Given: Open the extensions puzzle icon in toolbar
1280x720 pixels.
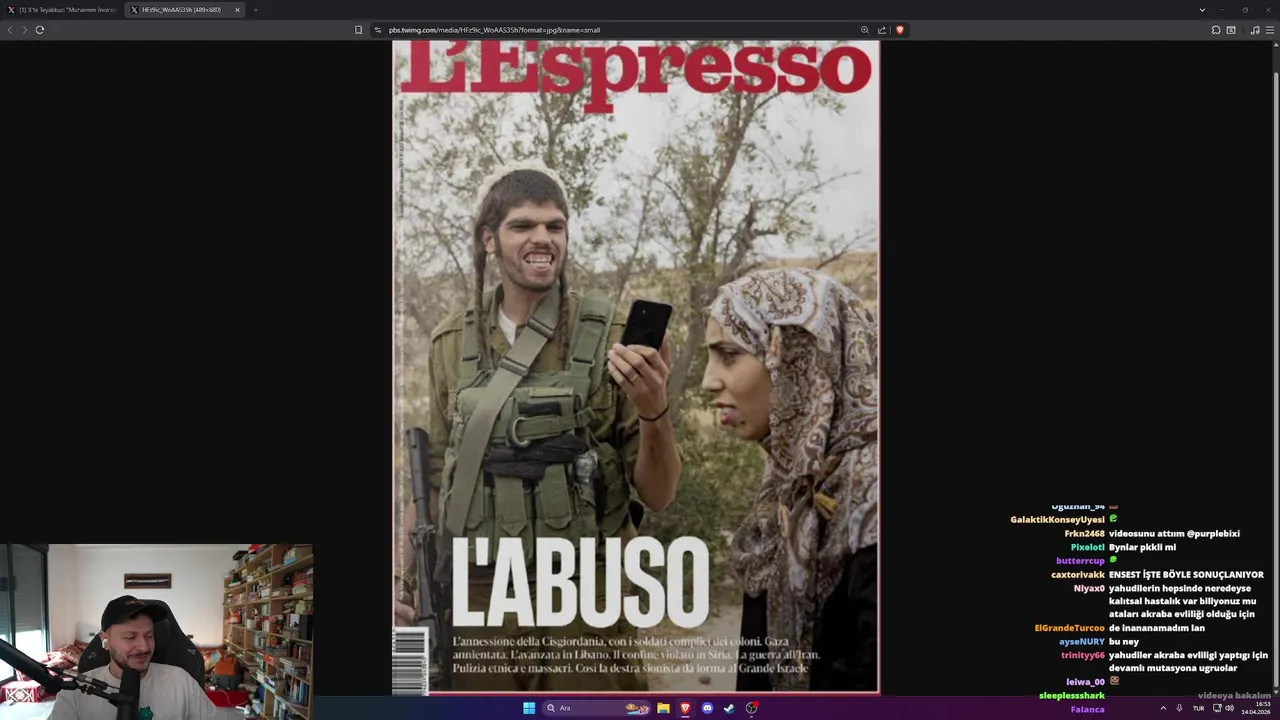Looking at the screenshot, I should pyautogui.click(x=1216, y=30).
